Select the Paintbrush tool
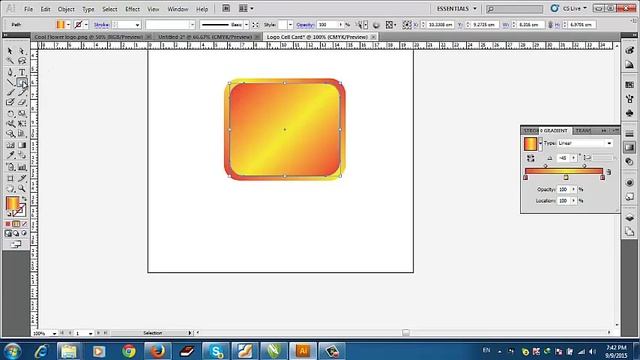 10,93
